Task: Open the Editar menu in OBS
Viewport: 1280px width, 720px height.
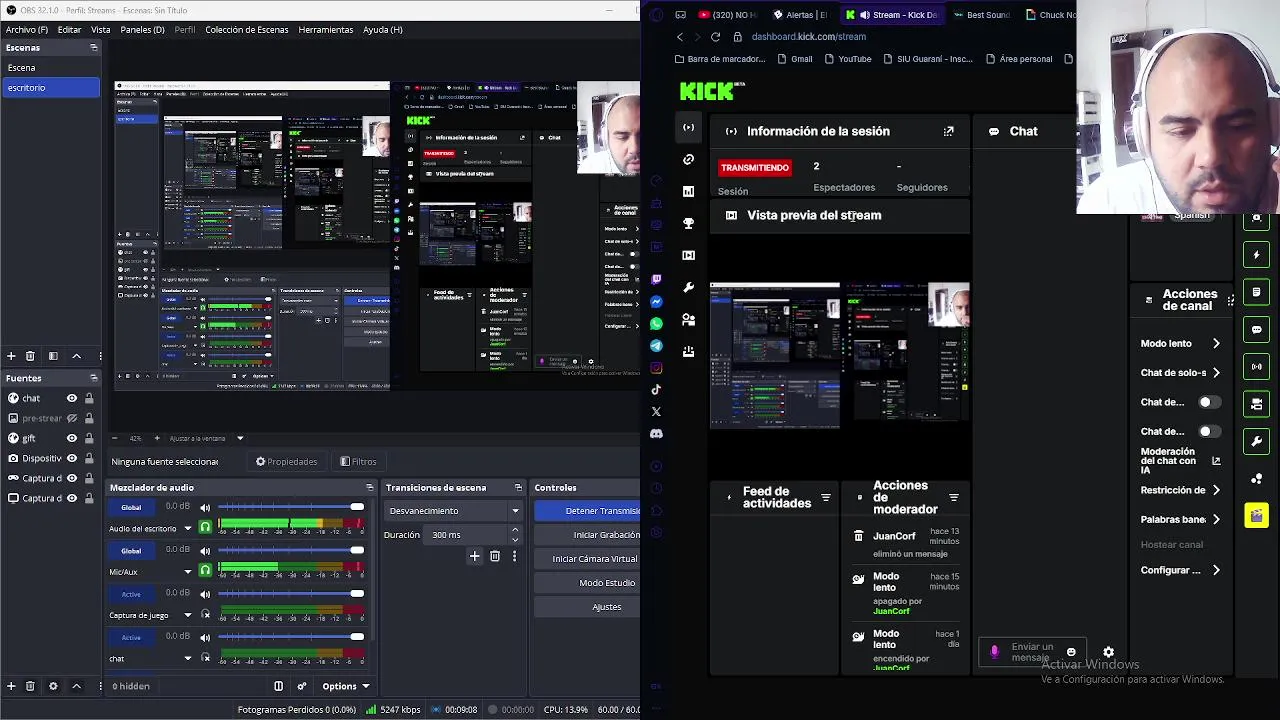Action: [69, 30]
